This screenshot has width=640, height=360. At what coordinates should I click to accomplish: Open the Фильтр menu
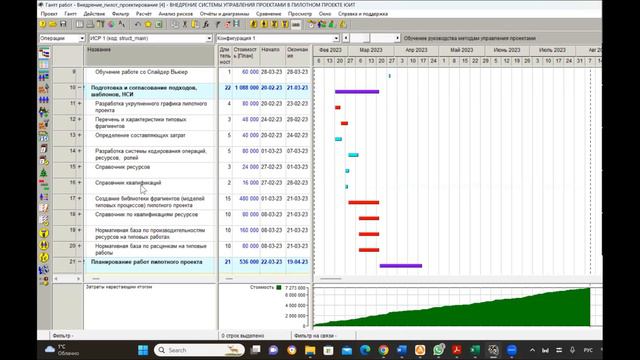pyautogui.click(x=120, y=14)
